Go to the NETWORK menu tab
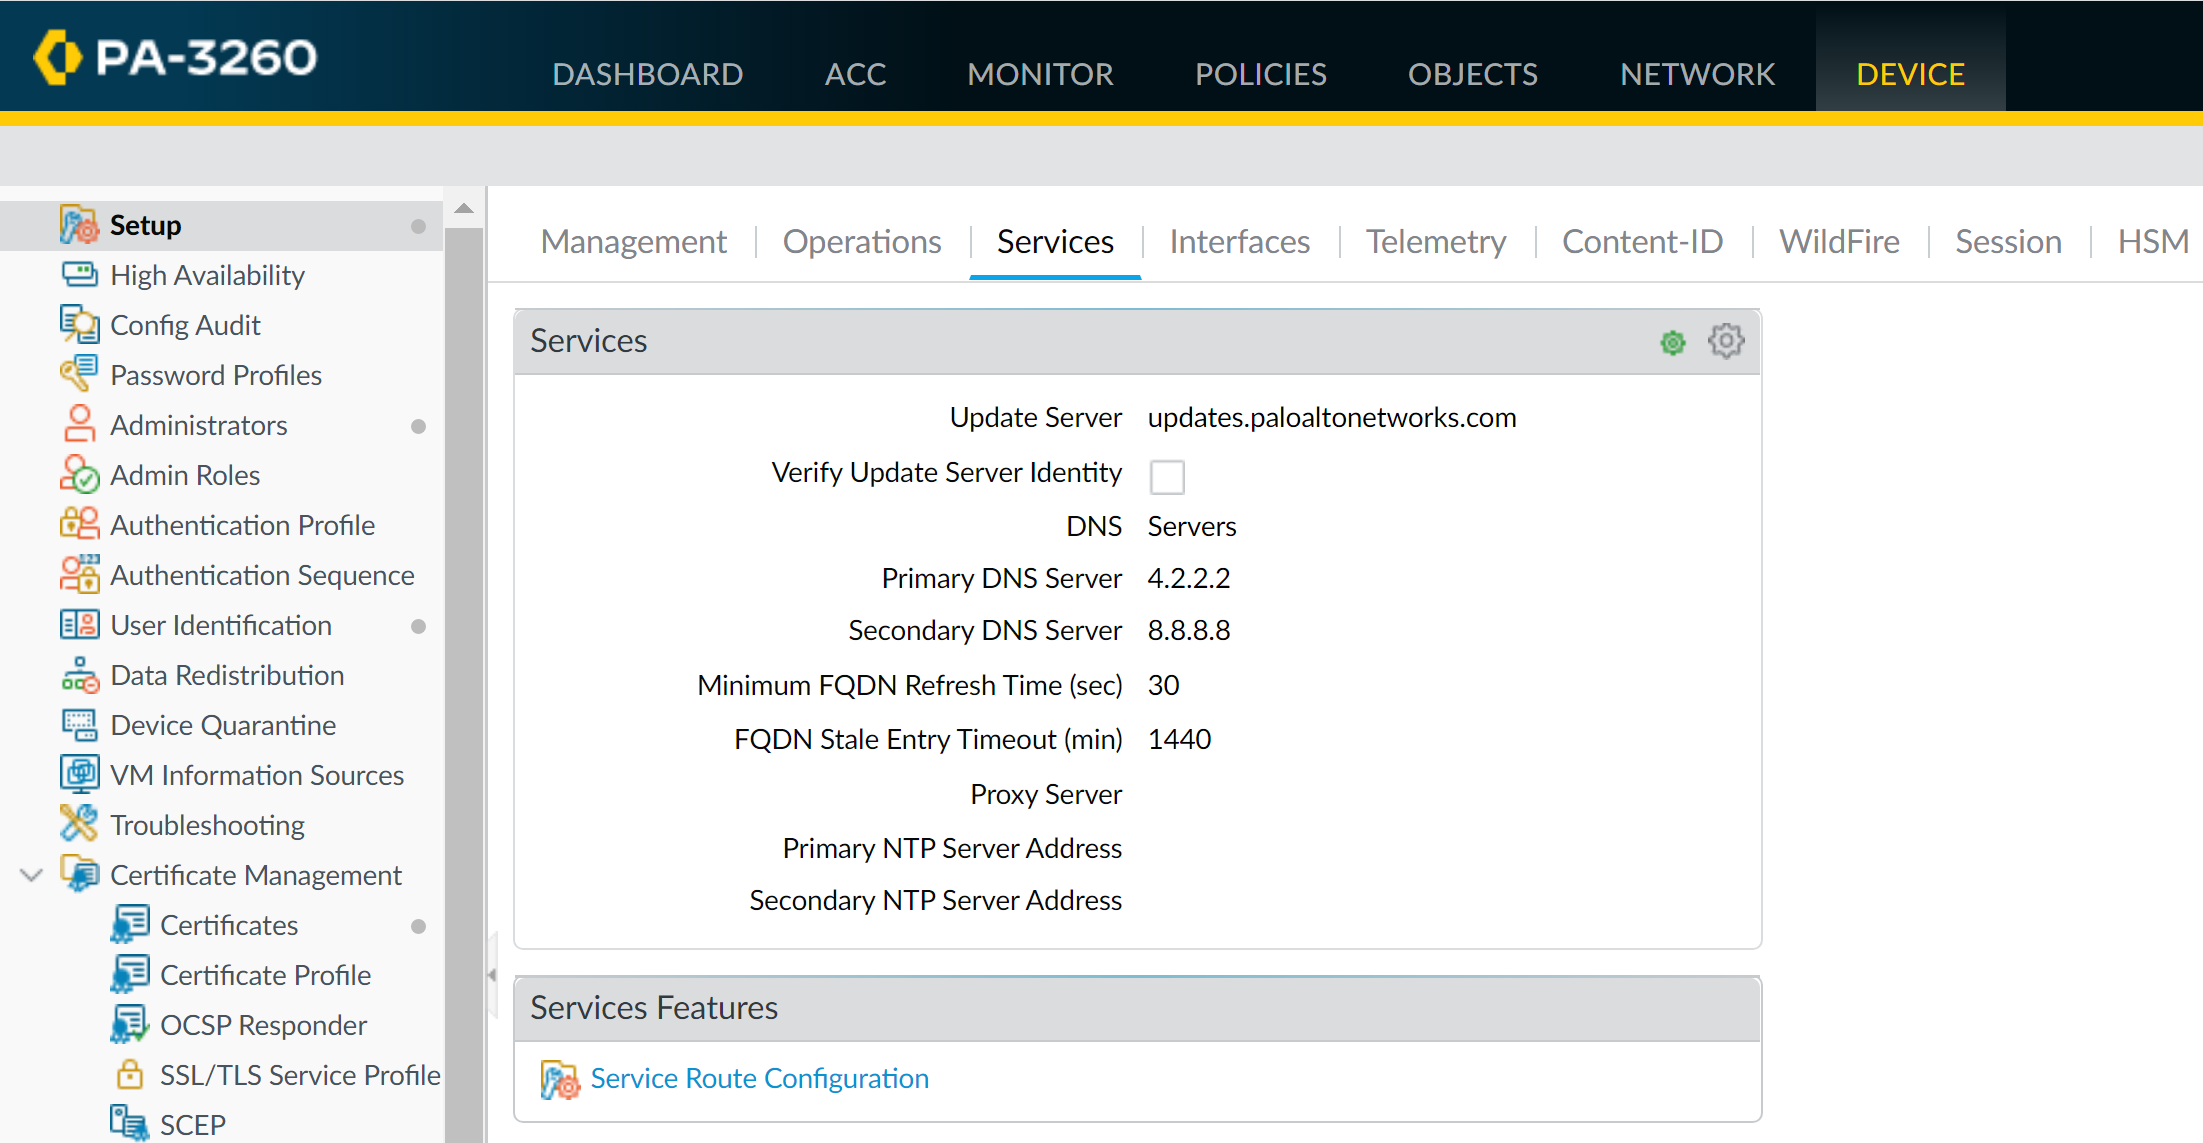Viewport: 2203px width, 1143px height. pyautogui.click(x=1697, y=74)
